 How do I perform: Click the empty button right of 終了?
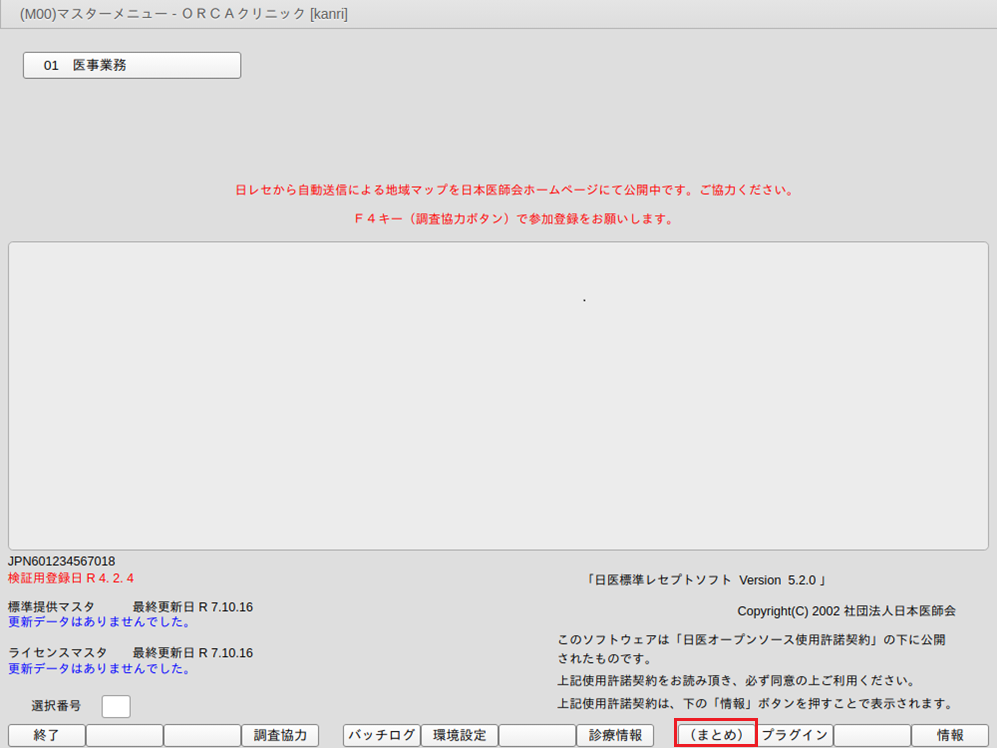124,735
